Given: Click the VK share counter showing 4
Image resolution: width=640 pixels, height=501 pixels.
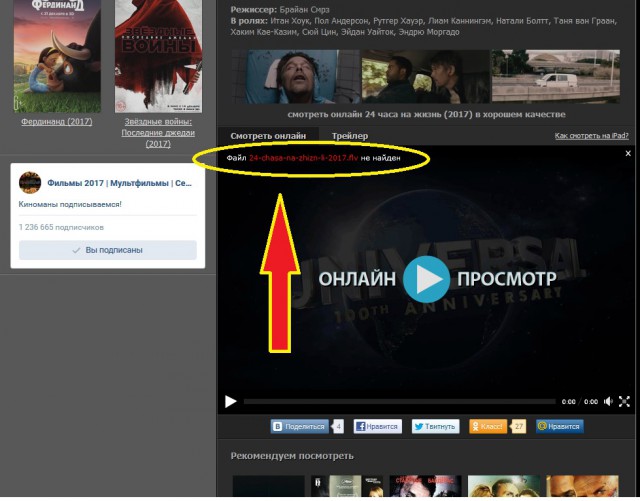Looking at the screenshot, I should click(338, 426).
